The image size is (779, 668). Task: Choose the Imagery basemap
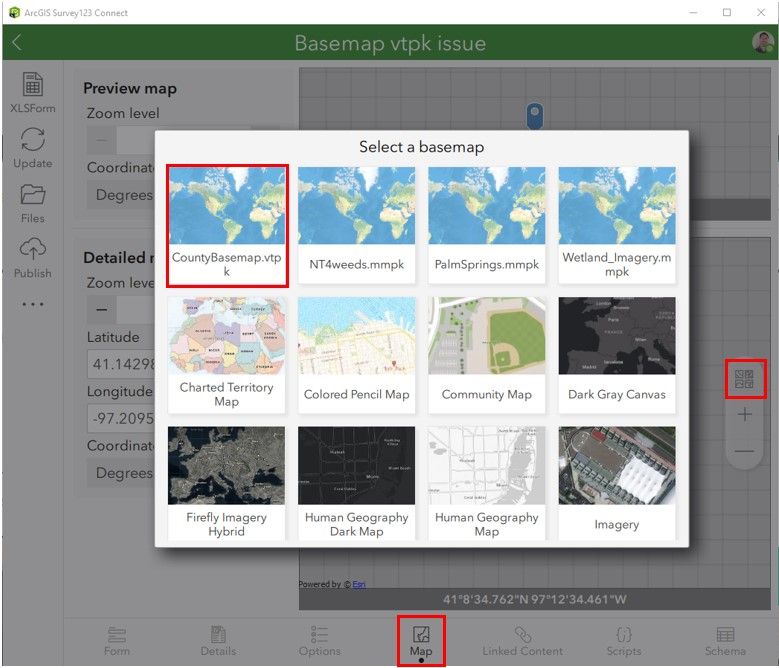[x=617, y=483]
